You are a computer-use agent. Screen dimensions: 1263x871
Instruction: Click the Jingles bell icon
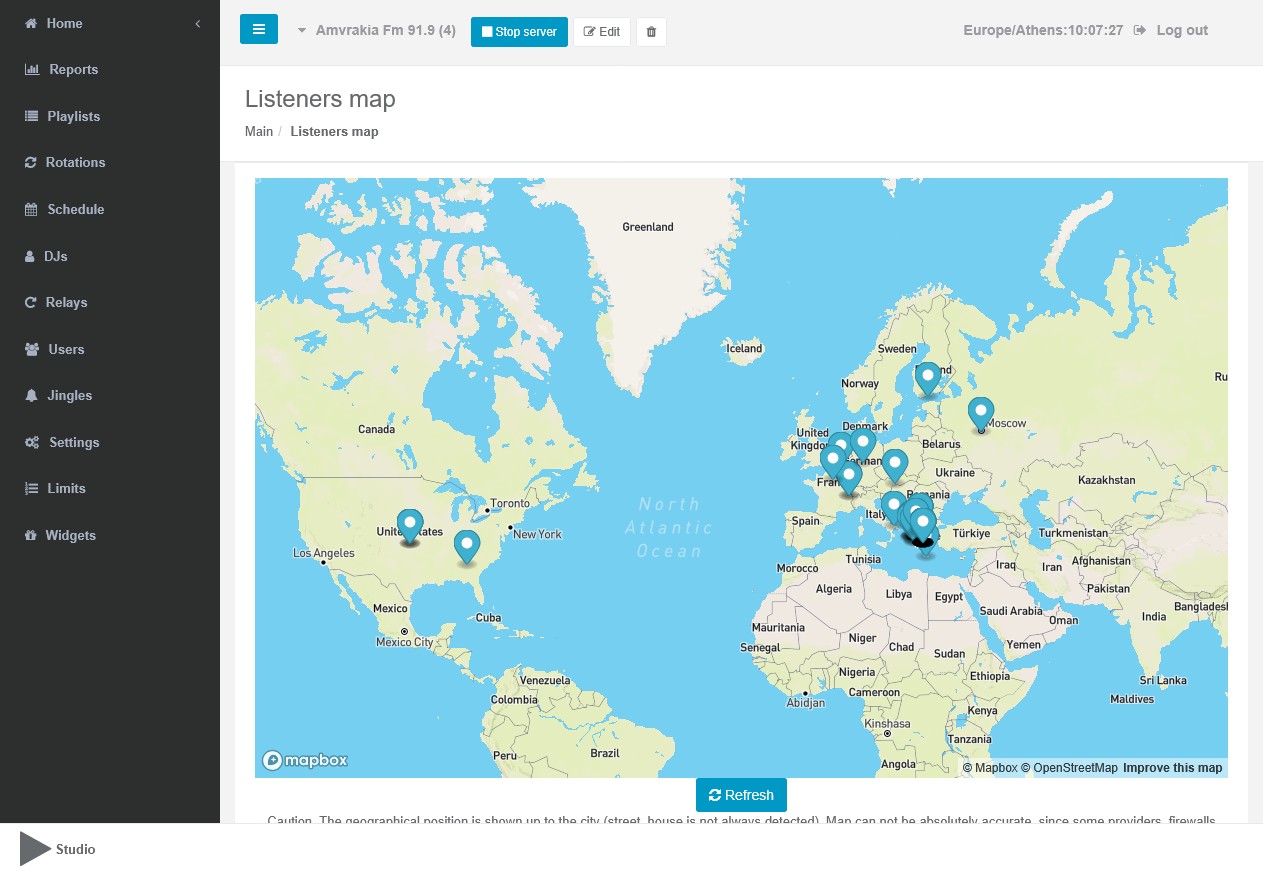(x=31, y=396)
